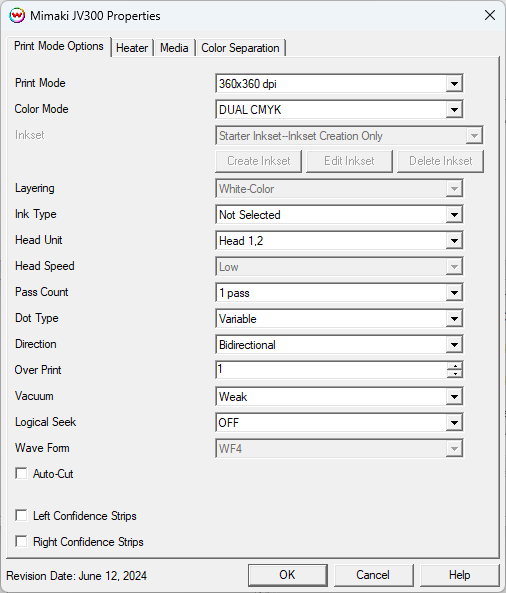Click the disabled Layering combo box
The width and height of the screenshot is (506, 593).
point(339,189)
